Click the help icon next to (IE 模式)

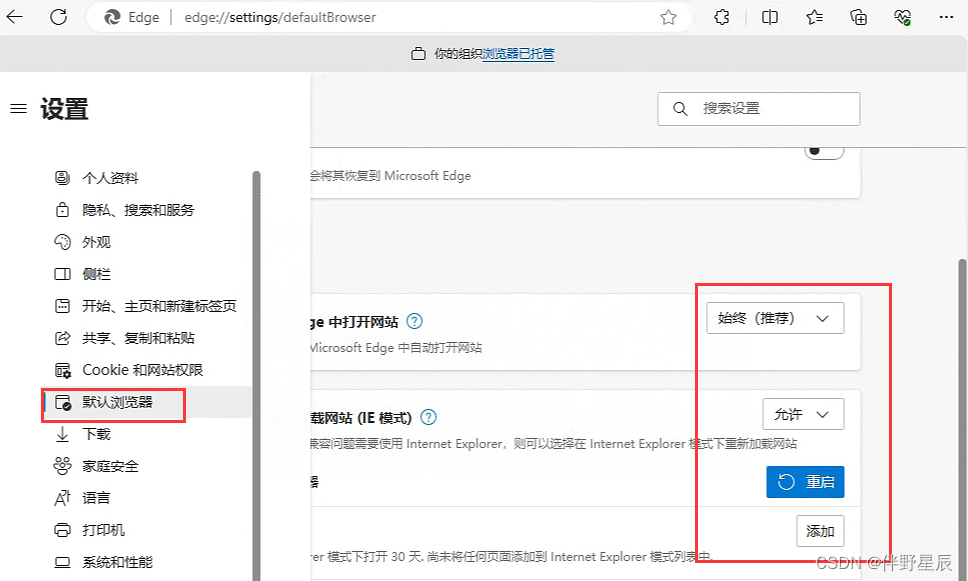coord(428,417)
